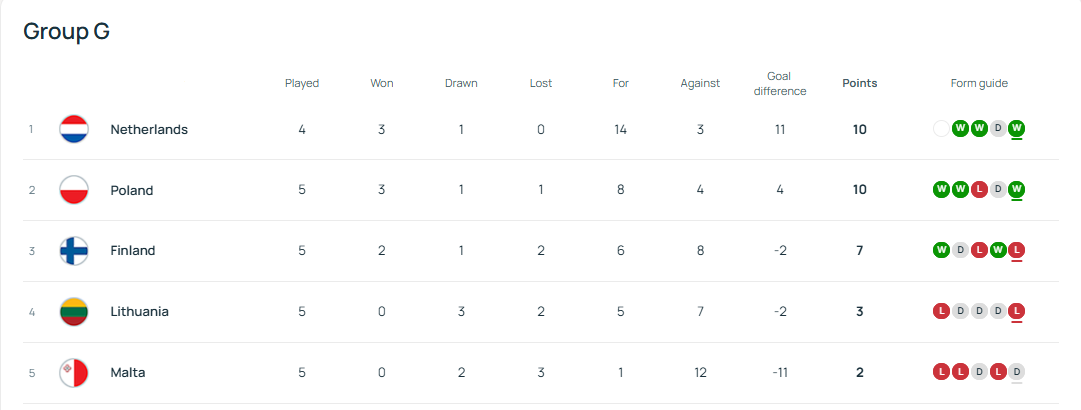Screen dimensions: 1081x410
Task: Open the Poland team link
Action: [x=132, y=190]
